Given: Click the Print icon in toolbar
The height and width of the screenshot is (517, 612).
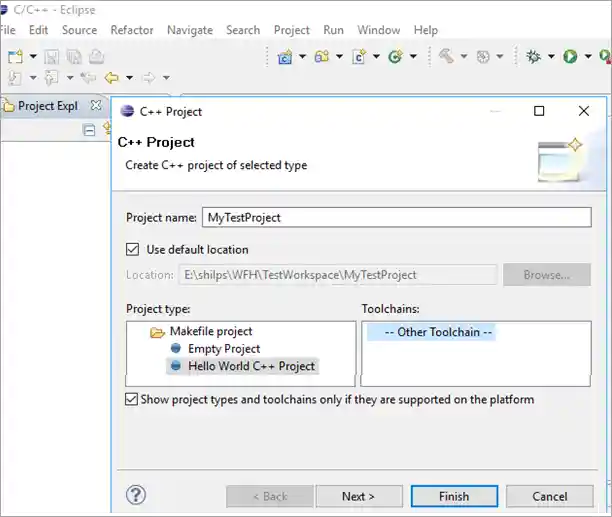Looking at the screenshot, I should click(x=96, y=57).
